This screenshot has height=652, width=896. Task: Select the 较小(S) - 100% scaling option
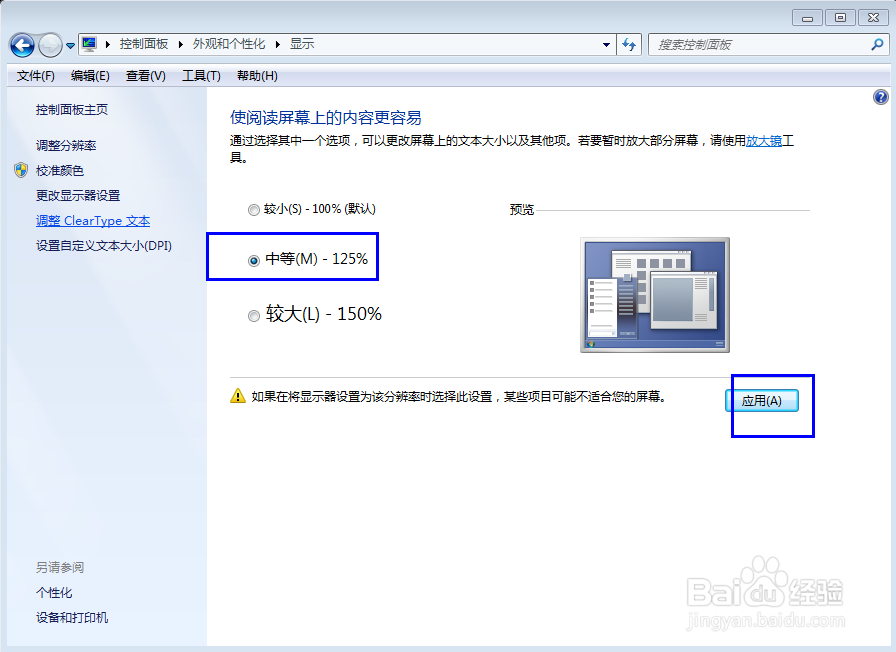(x=254, y=209)
